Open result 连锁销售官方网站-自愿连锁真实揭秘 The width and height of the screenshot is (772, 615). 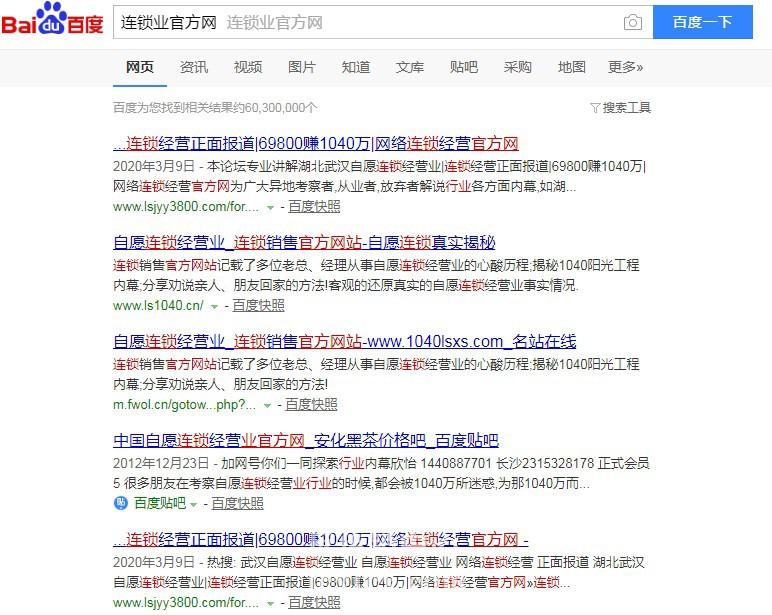pyautogui.click(x=304, y=242)
